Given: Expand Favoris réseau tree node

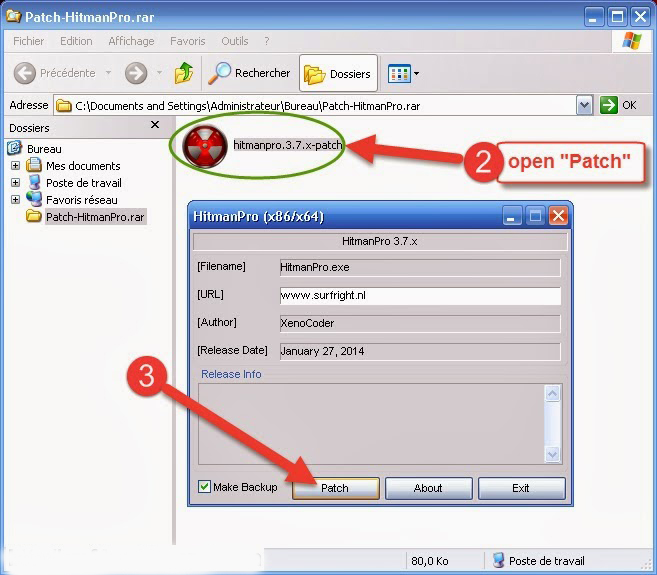Looking at the screenshot, I should pos(16,199).
